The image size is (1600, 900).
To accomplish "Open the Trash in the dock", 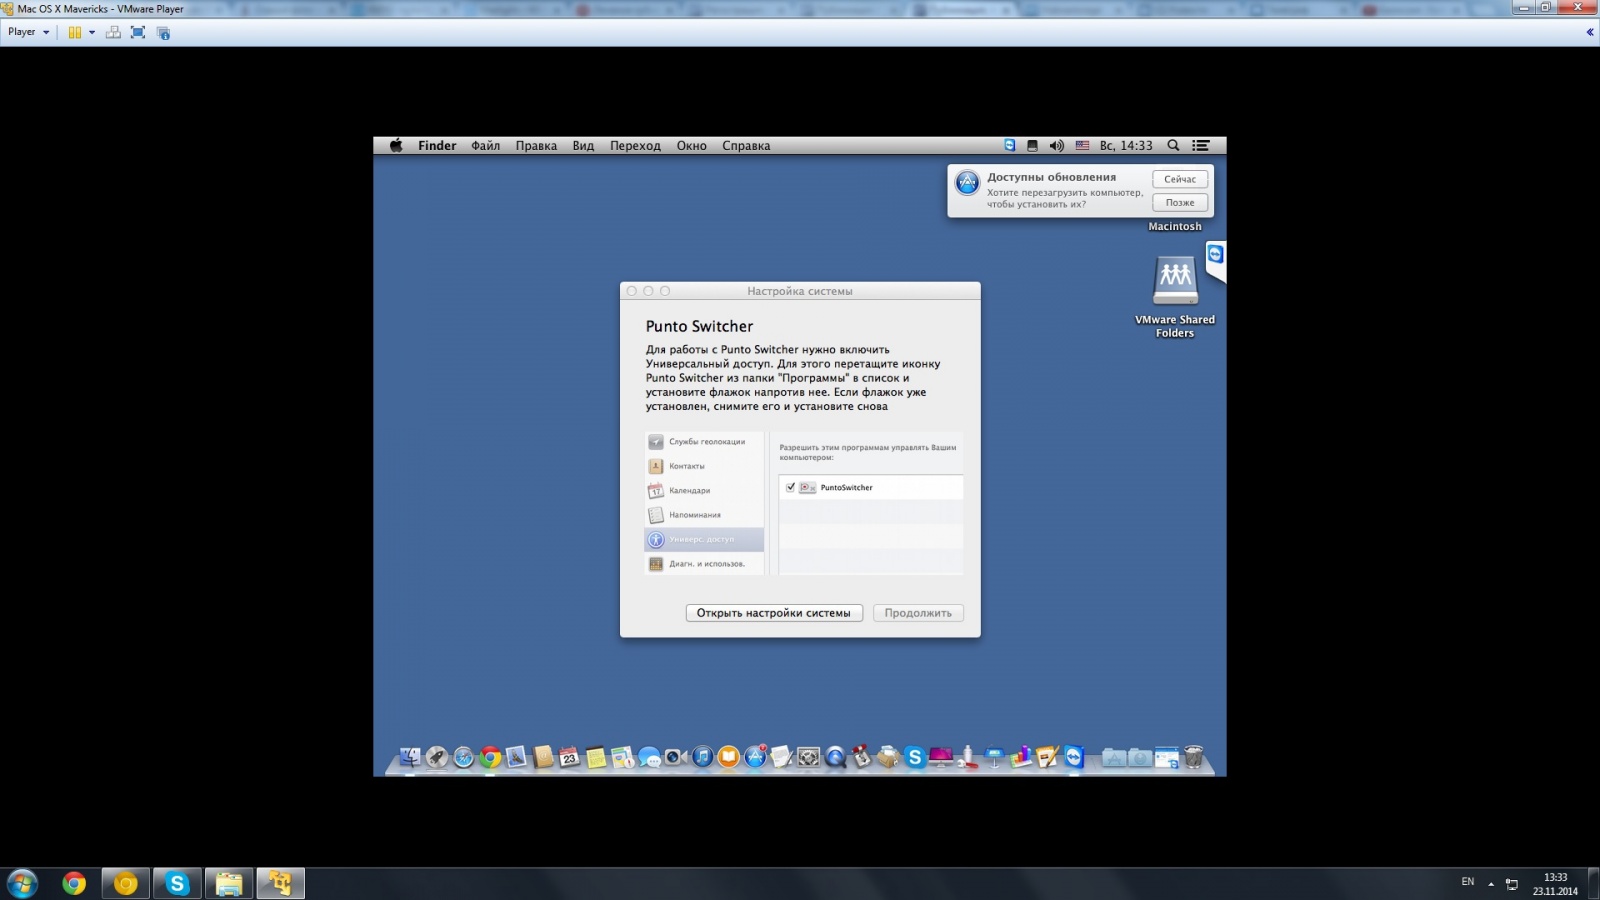I will (1193, 757).
